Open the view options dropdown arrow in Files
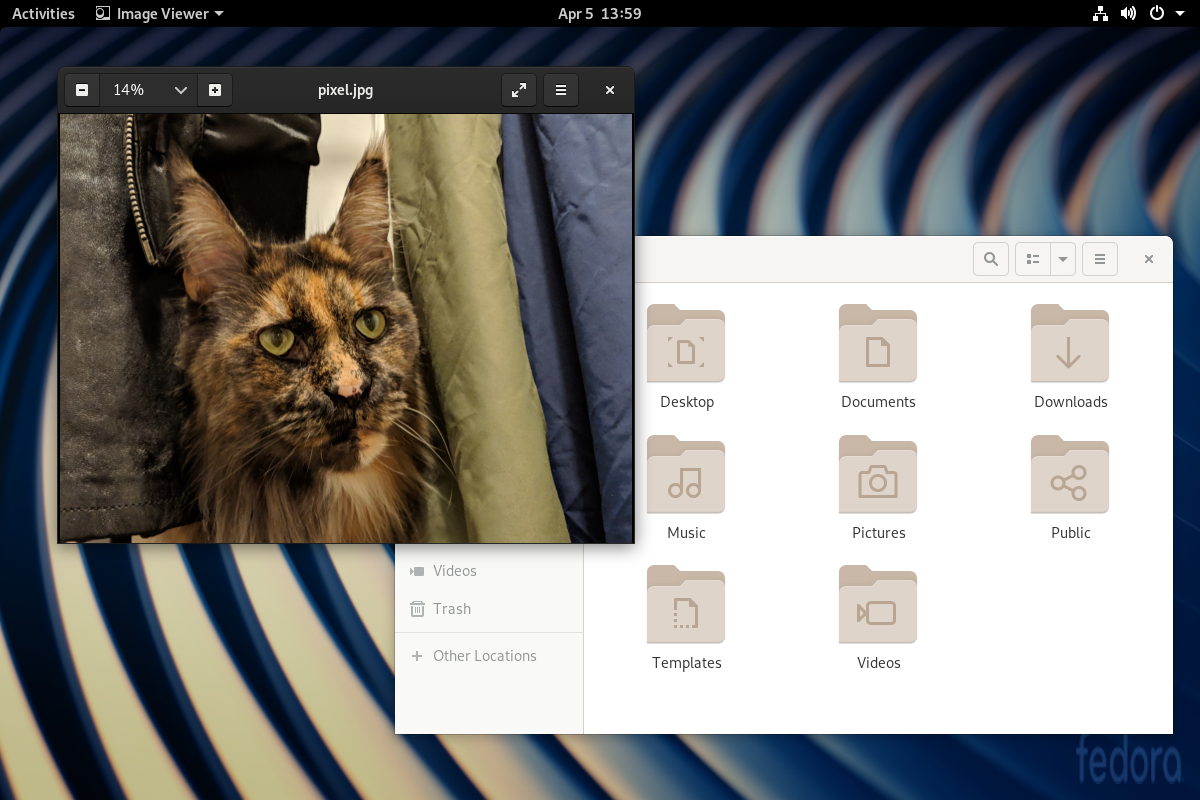The image size is (1200, 800). (x=1062, y=258)
